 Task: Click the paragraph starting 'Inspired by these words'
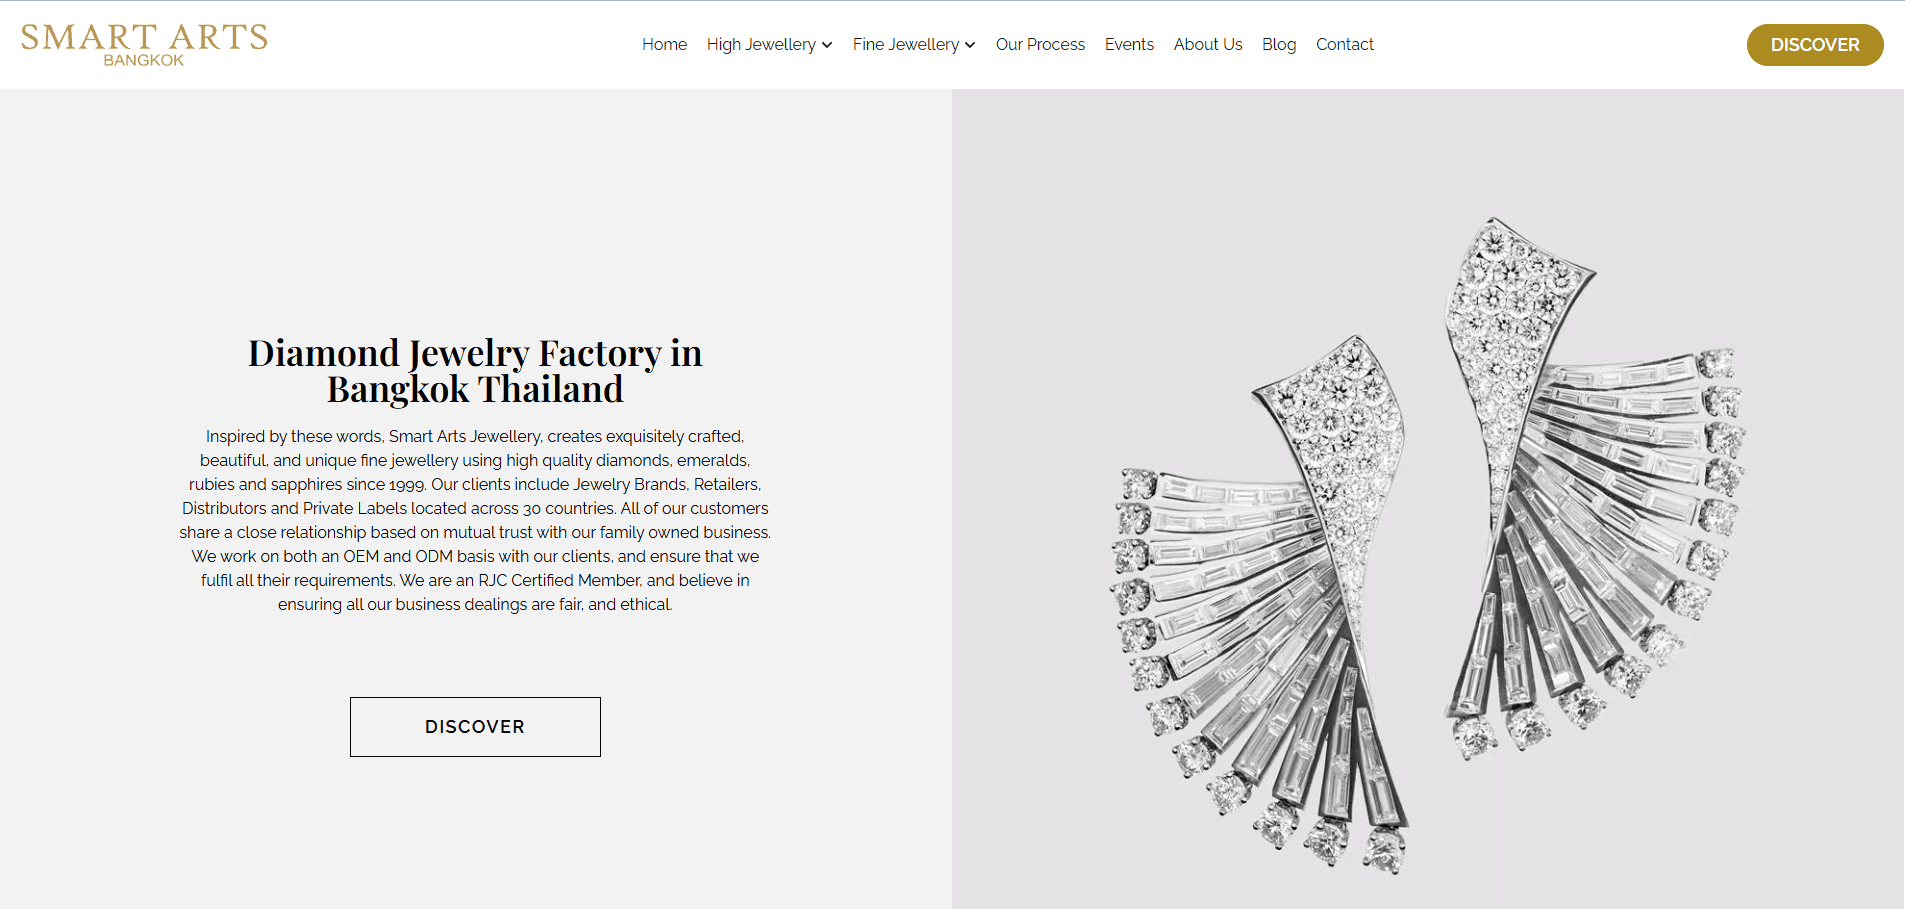pos(475,520)
